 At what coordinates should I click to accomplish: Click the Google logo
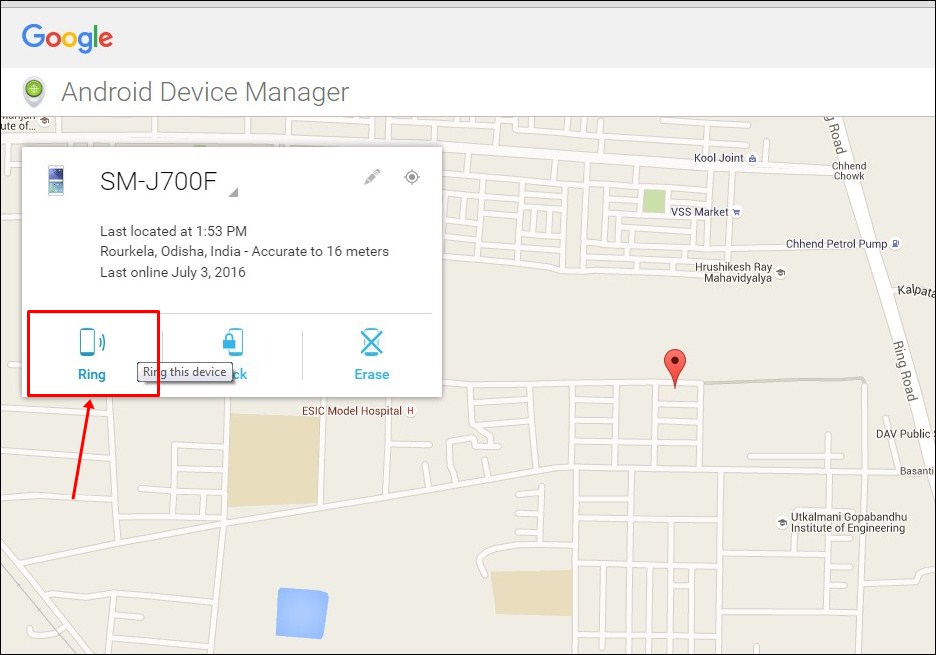67,38
